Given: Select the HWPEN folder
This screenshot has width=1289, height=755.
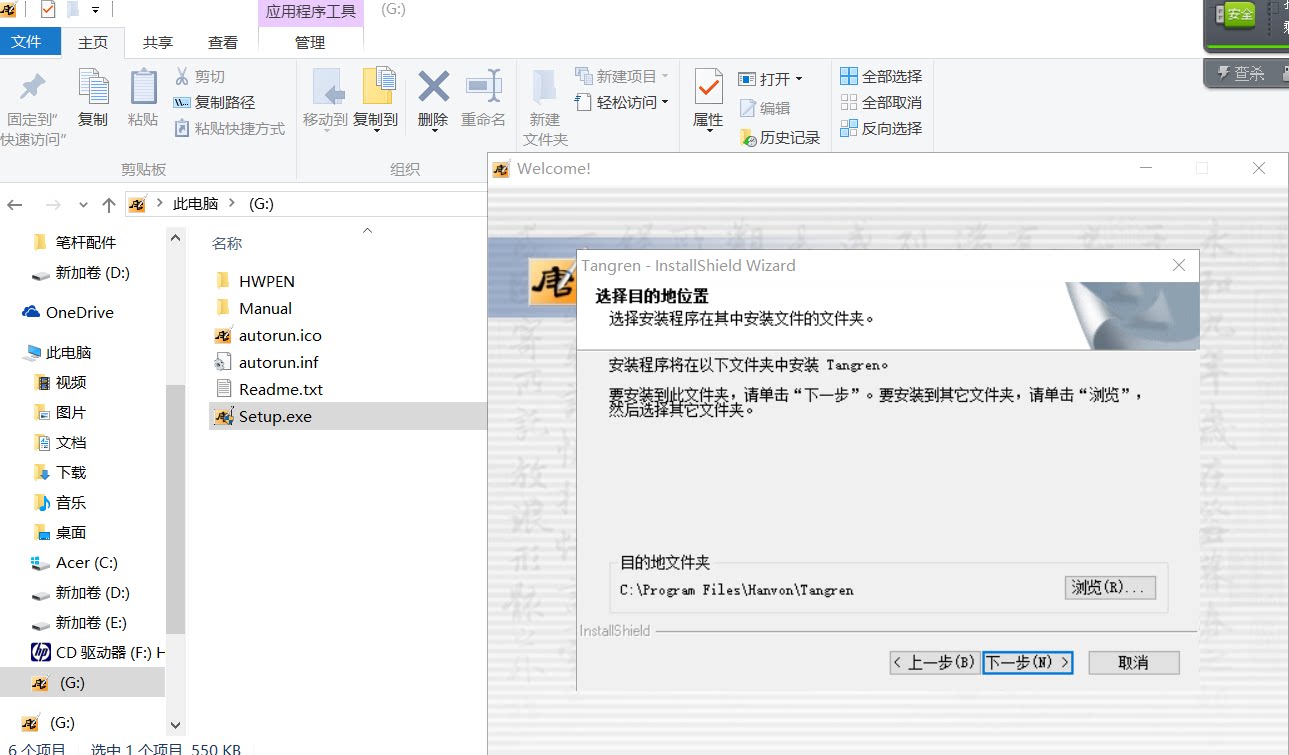Looking at the screenshot, I should pyautogui.click(x=267, y=281).
